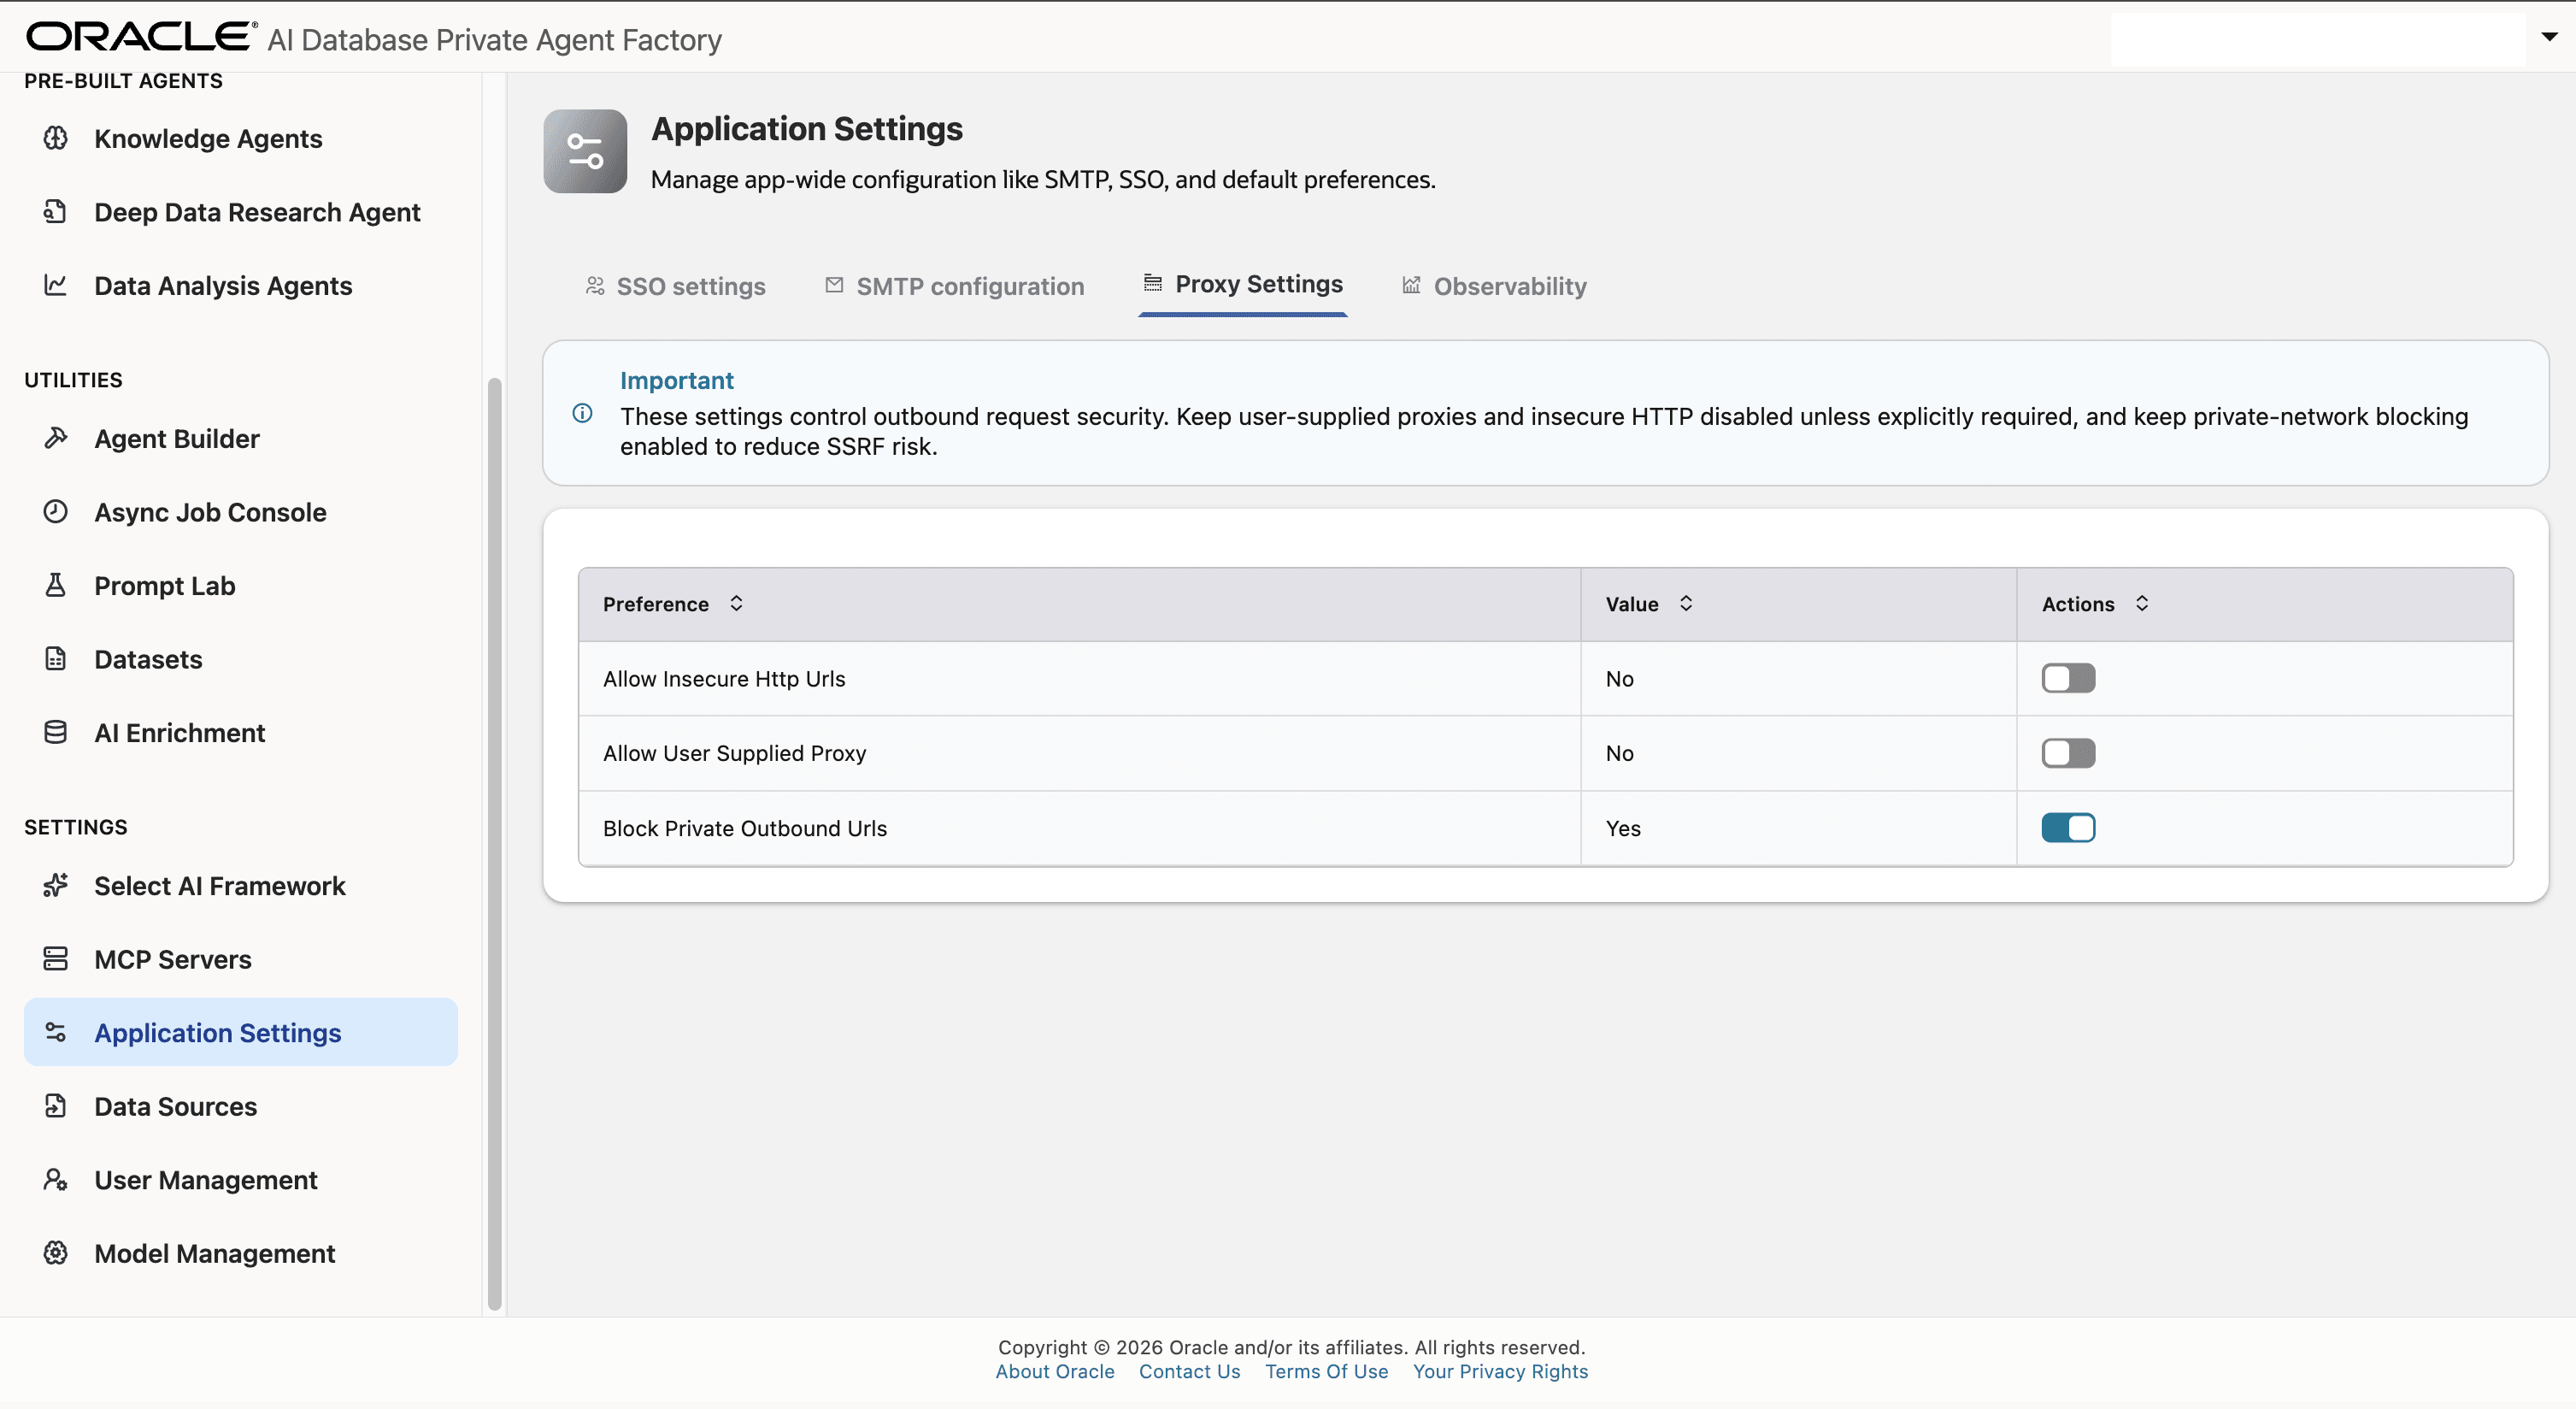Sort by the Value column arrows
The image size is (2576, 1409).
[1686, 603]
